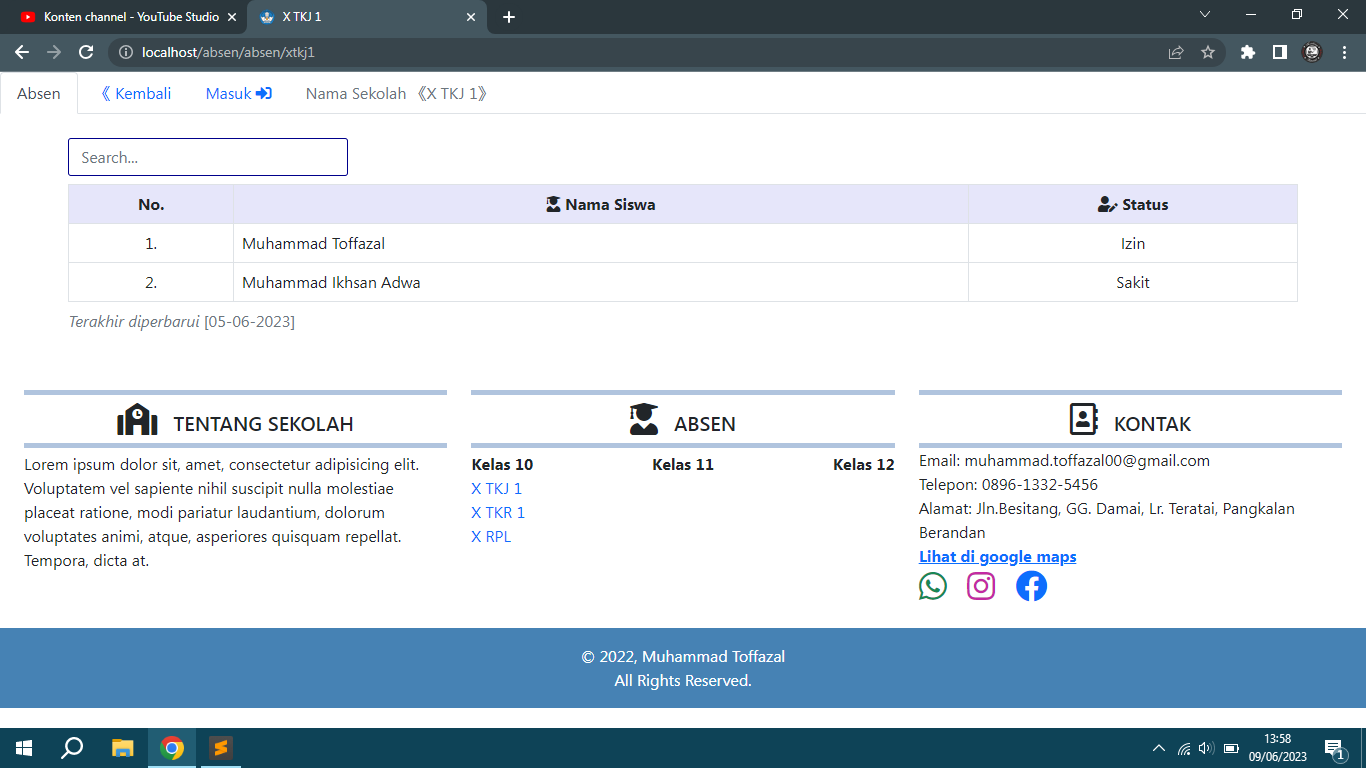Click the Search input field
Viewport: 1366px width, 768px height.
click(207, 157)
